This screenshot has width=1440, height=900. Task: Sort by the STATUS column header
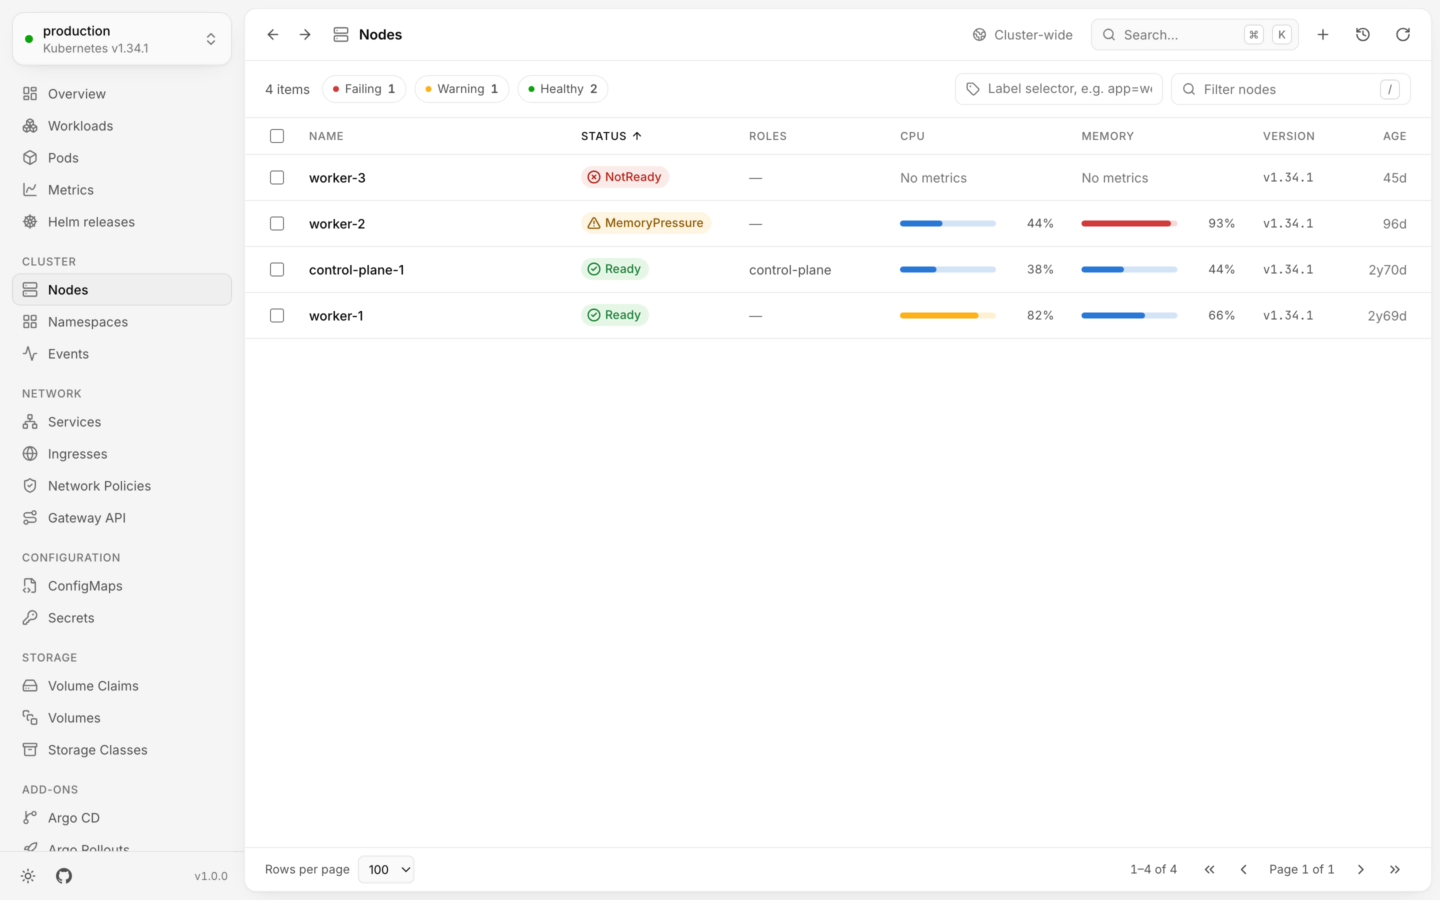[x=611, y=136]
